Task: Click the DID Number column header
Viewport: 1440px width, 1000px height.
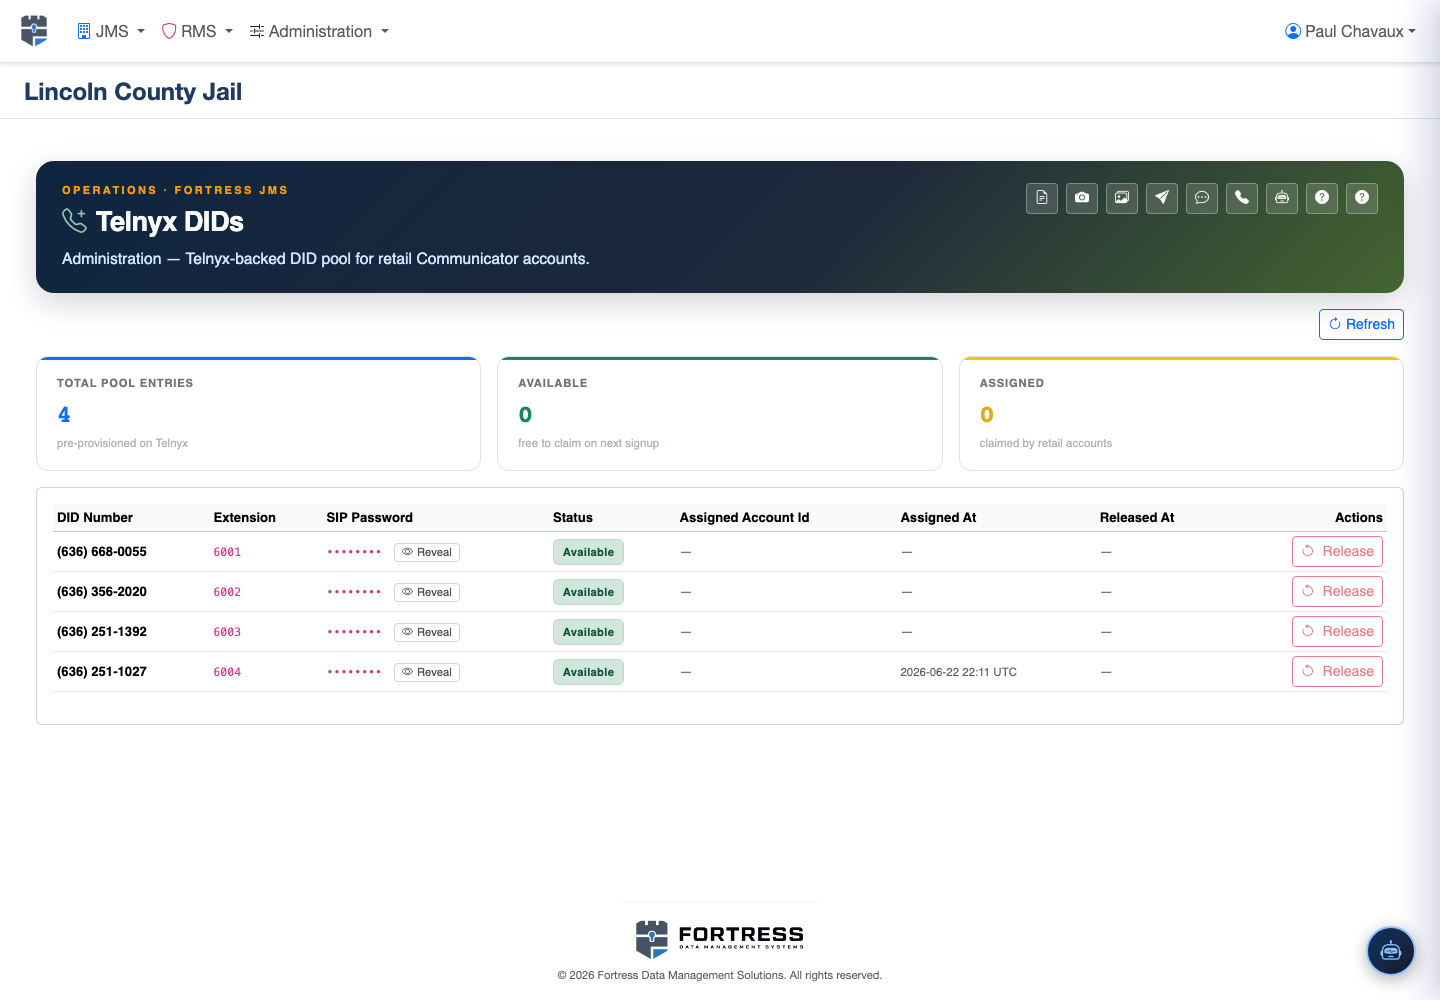Action: [x=95, y=517]
